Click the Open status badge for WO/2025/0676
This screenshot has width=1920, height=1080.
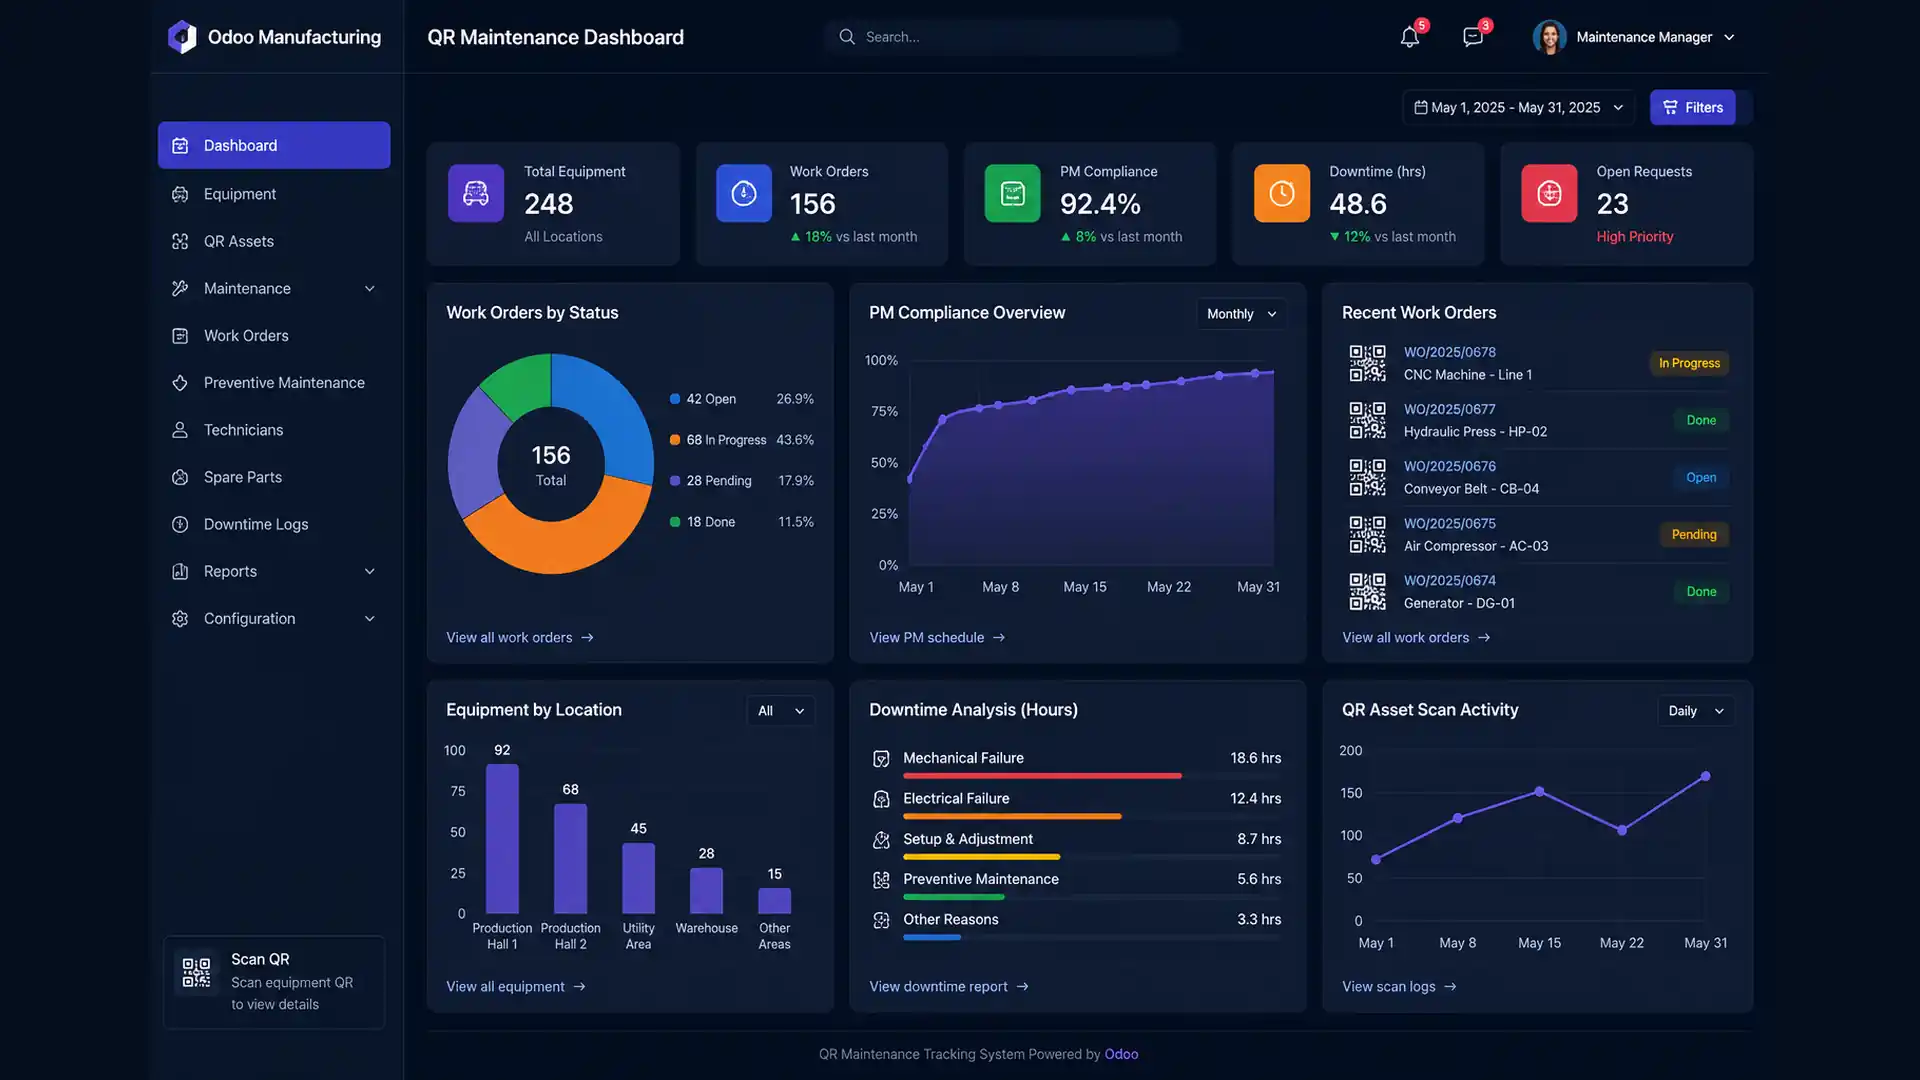[x=1701, y=477]
